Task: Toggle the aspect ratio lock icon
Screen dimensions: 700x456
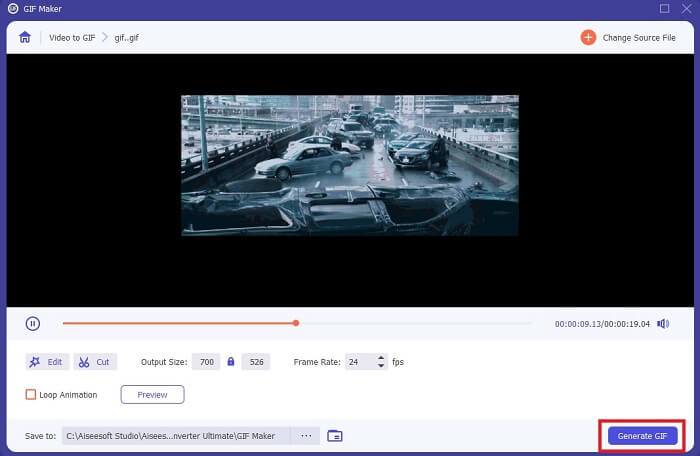Action: 231,361
